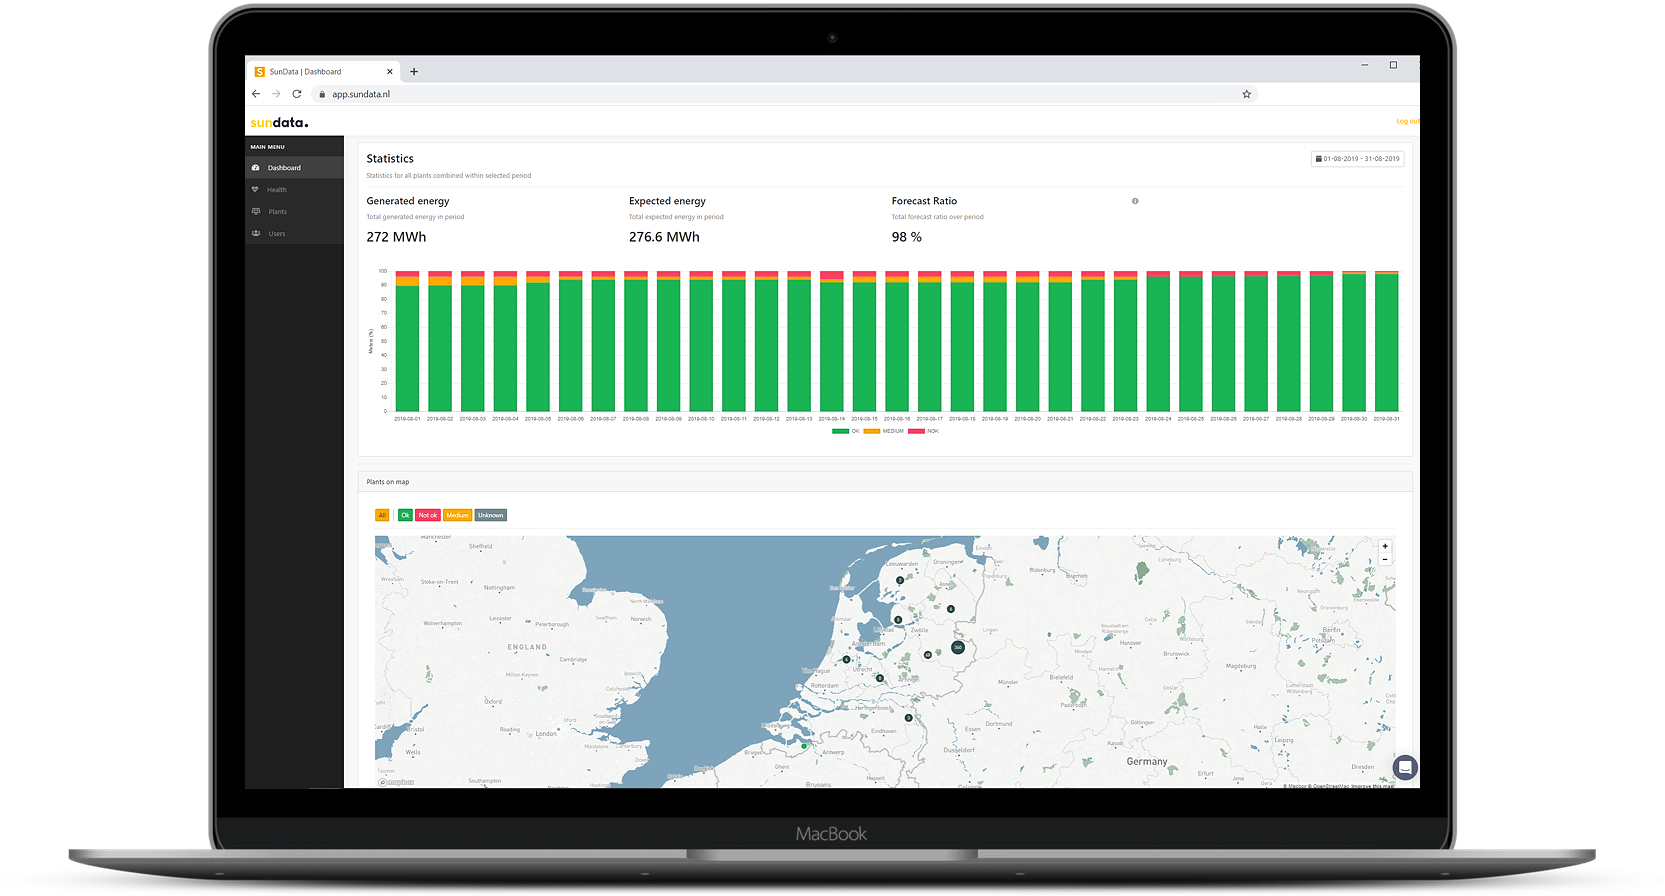Toggle the Not ok plants map filter
This screenshot has width=1665, height=896.
[x=428, y=515]
